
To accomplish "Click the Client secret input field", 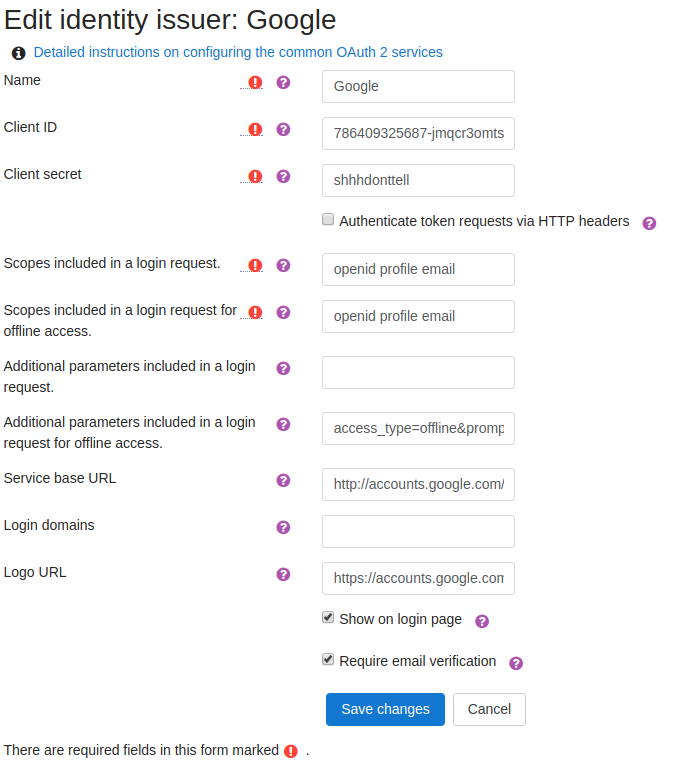I will pyautogui.click(x=418, y=181).
